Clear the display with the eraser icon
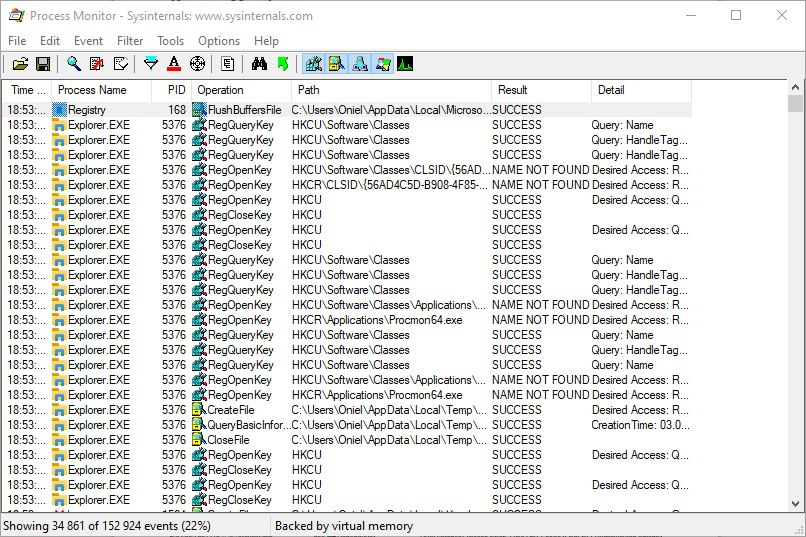 [x=121, y=64]
